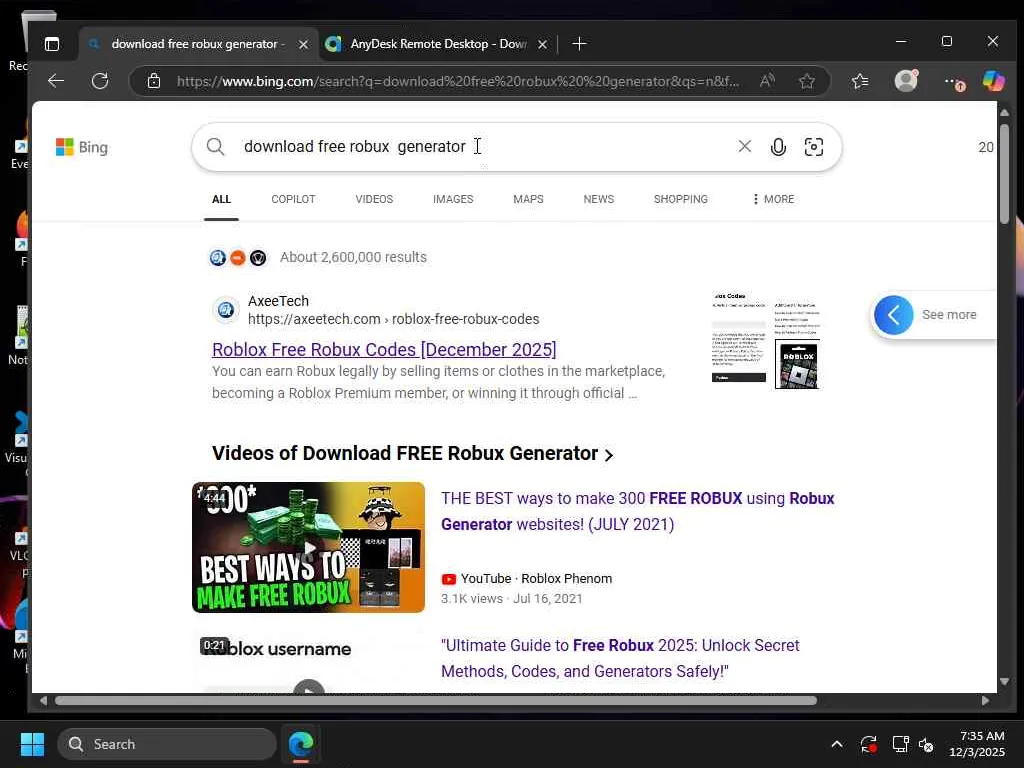
Task: Click the scroll down arrow of vertical scrollbar
Action: [x=1004, y=682]
